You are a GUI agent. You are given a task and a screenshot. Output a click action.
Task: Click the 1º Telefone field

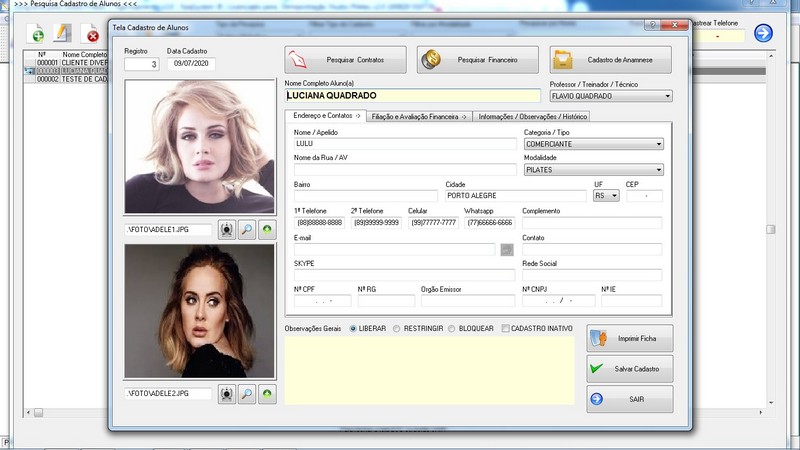click(319, 222)
